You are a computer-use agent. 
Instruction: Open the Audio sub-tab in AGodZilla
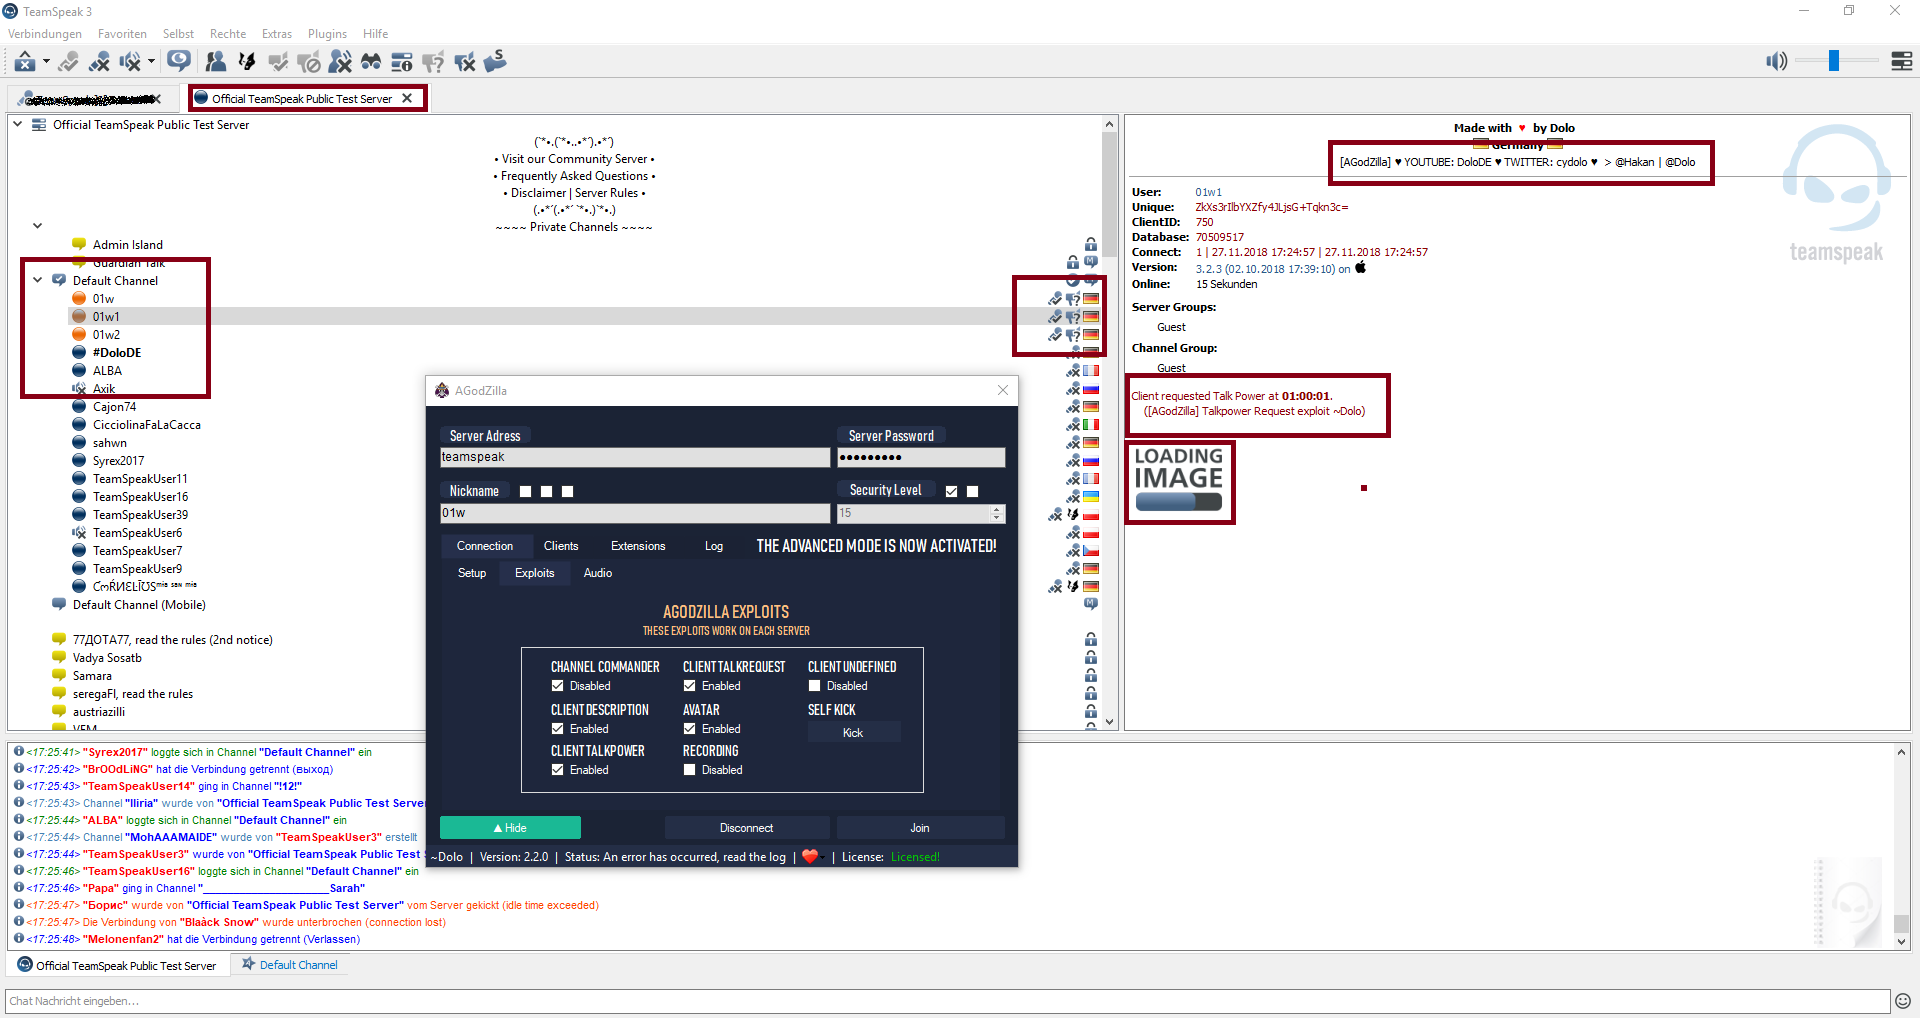(598, 573)
